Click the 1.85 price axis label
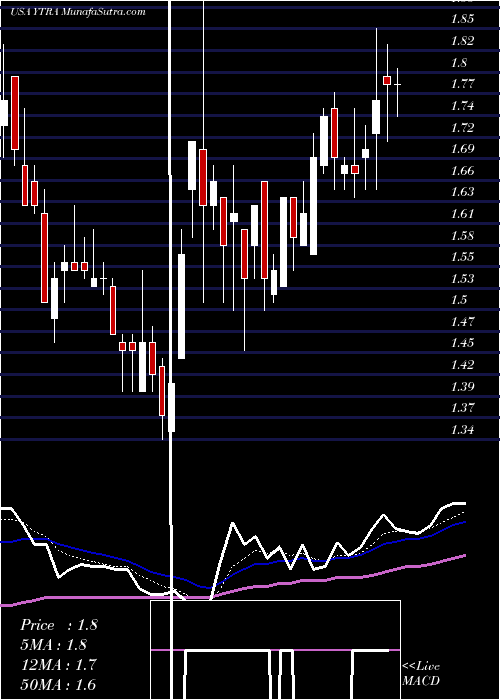500x700 pixels. [462, 19]
